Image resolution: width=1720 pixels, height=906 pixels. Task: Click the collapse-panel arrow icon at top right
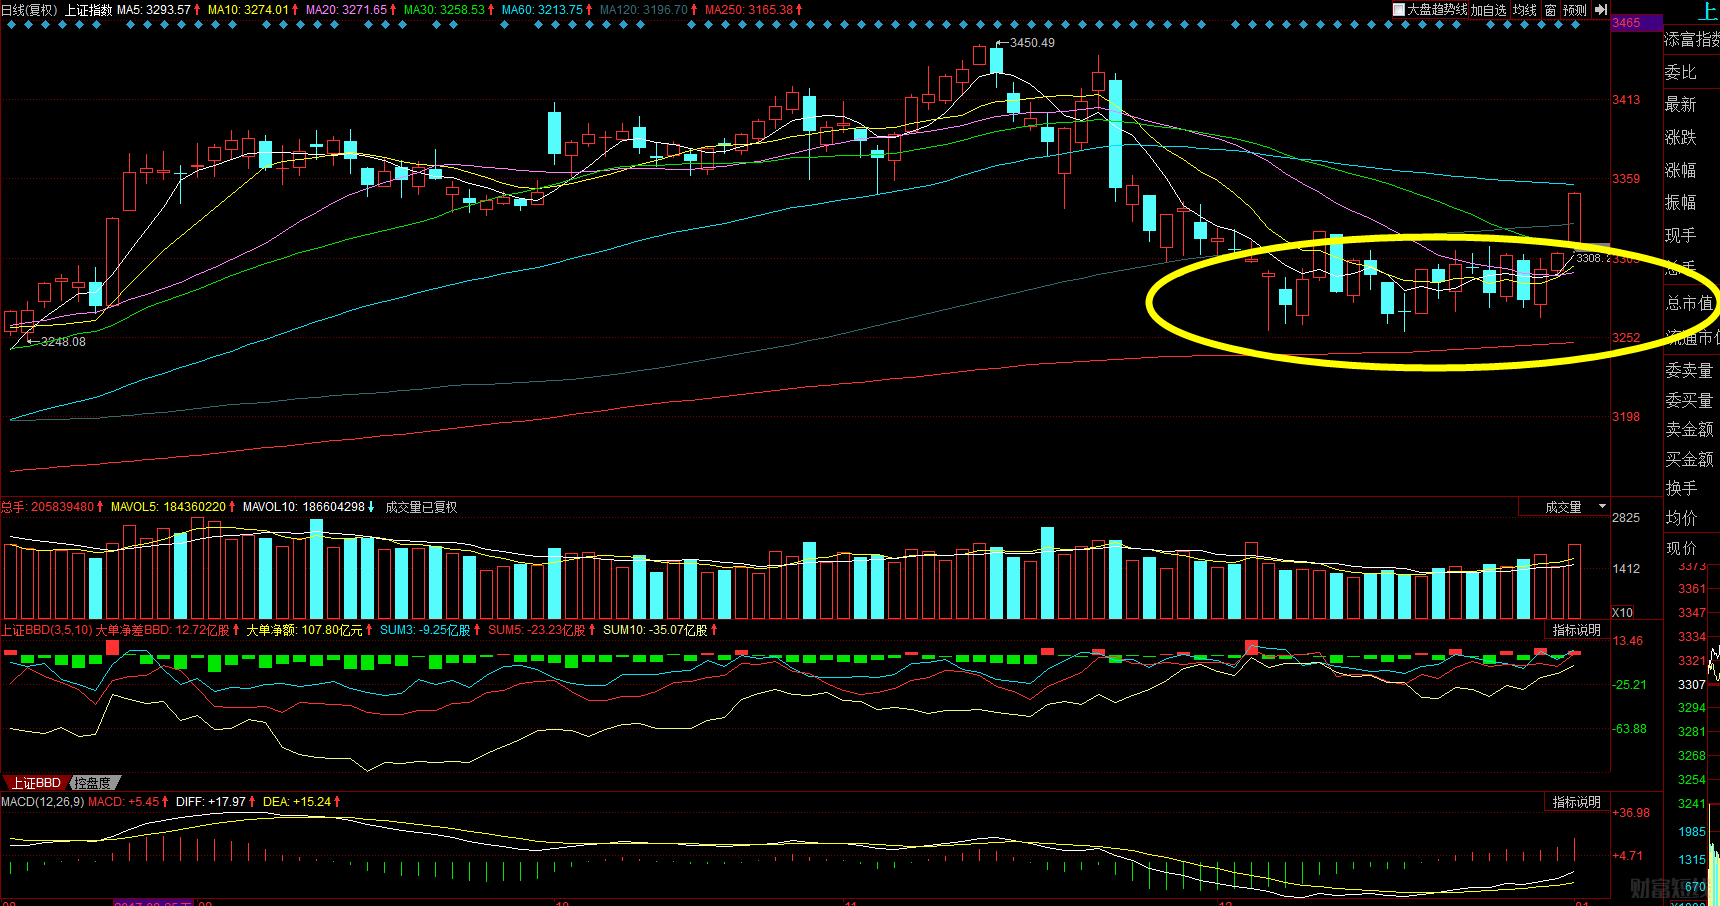1601,10
